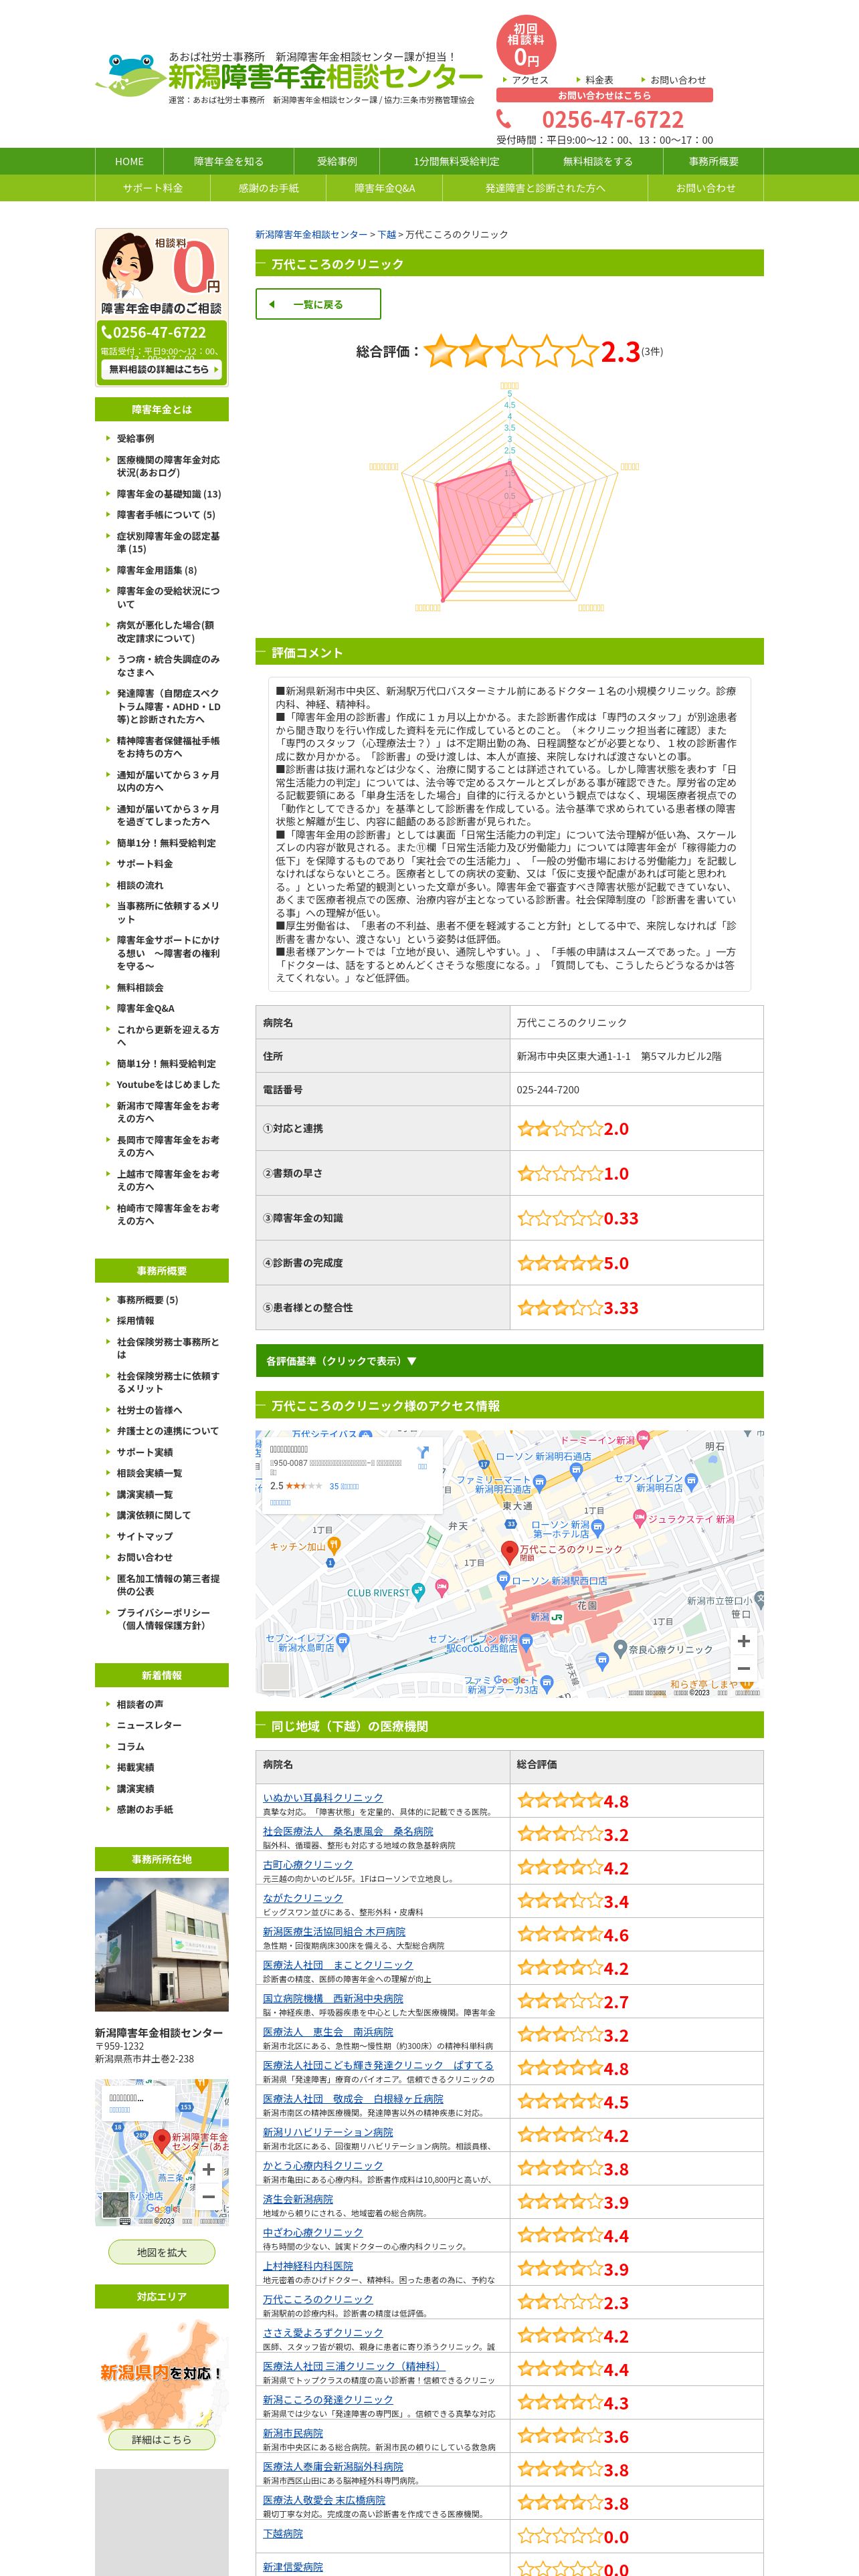Select 1分間無料受給判定 menu item
This screenshot has height=2576, width=859.
456,161
